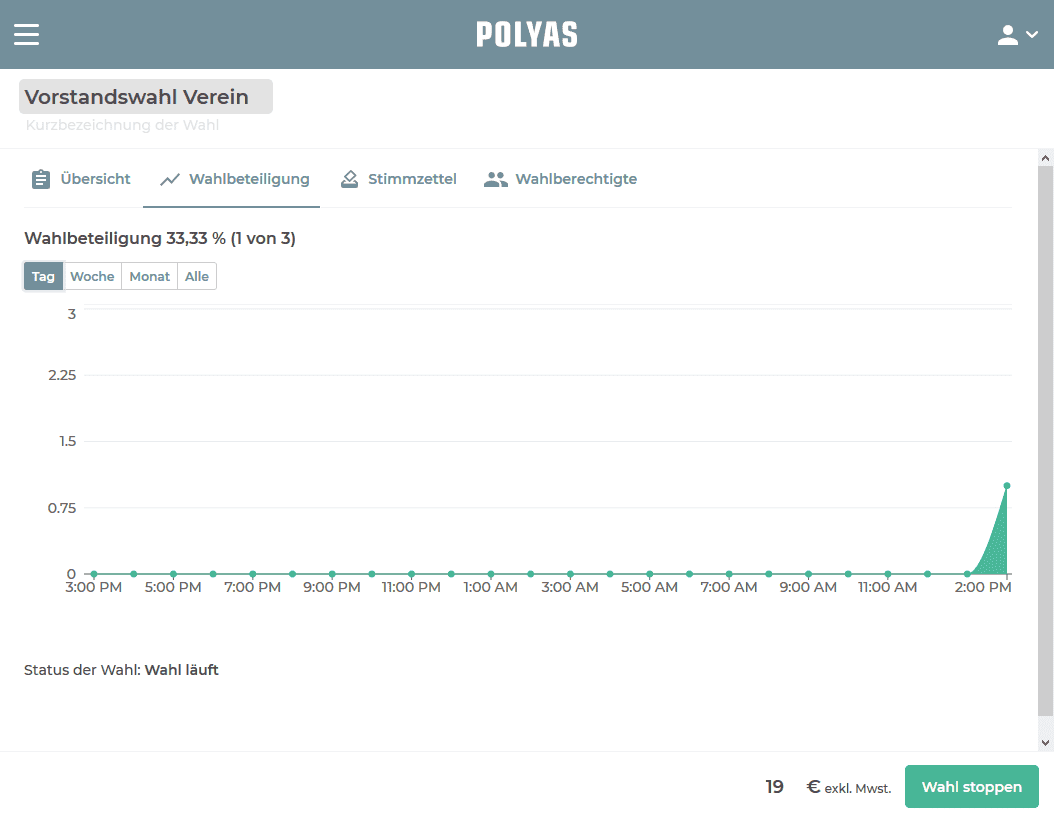Set chart range to Monat

(149, 276)
